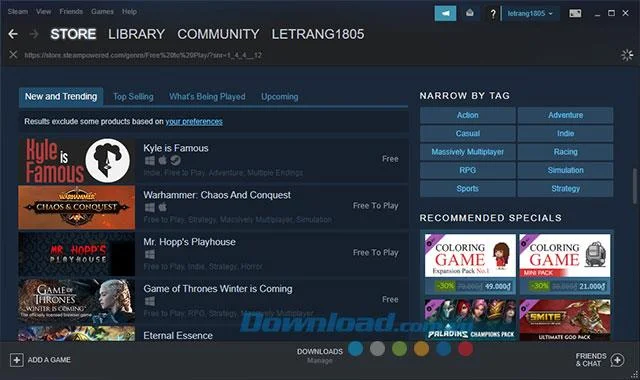The image size is (640, 380).
Task: Go to the LIBRARY section
Action: (x=136, y=34)
